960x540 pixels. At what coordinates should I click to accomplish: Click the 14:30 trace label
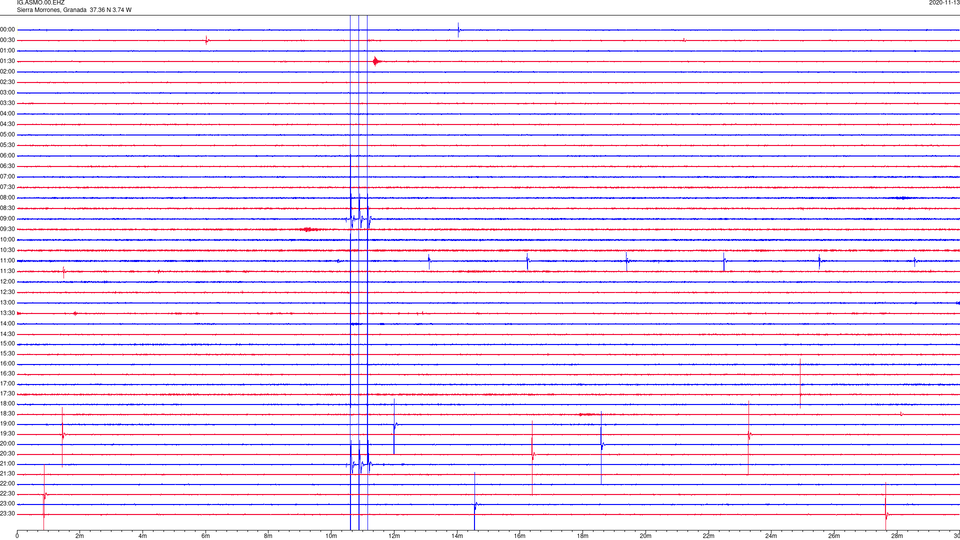coord(8,334)
